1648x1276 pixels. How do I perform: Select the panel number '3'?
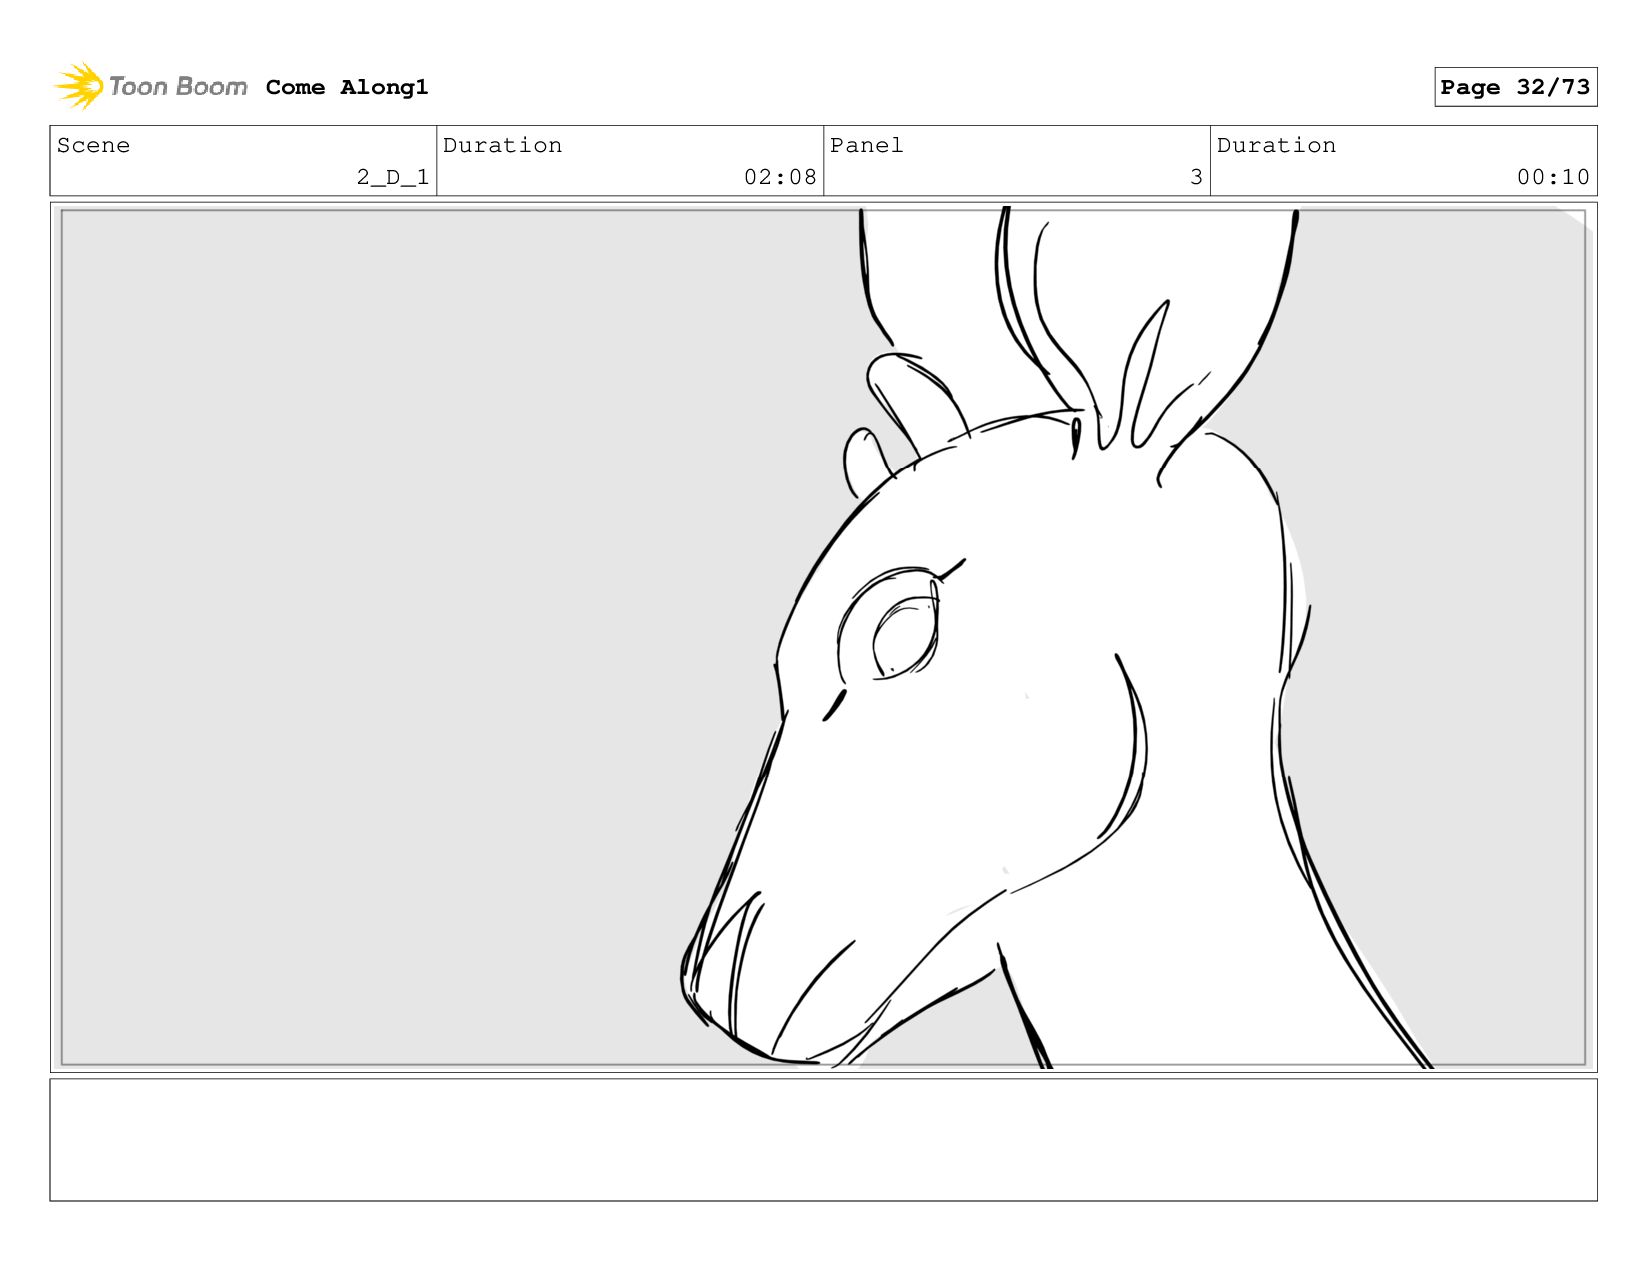(x=1196, y=177)
